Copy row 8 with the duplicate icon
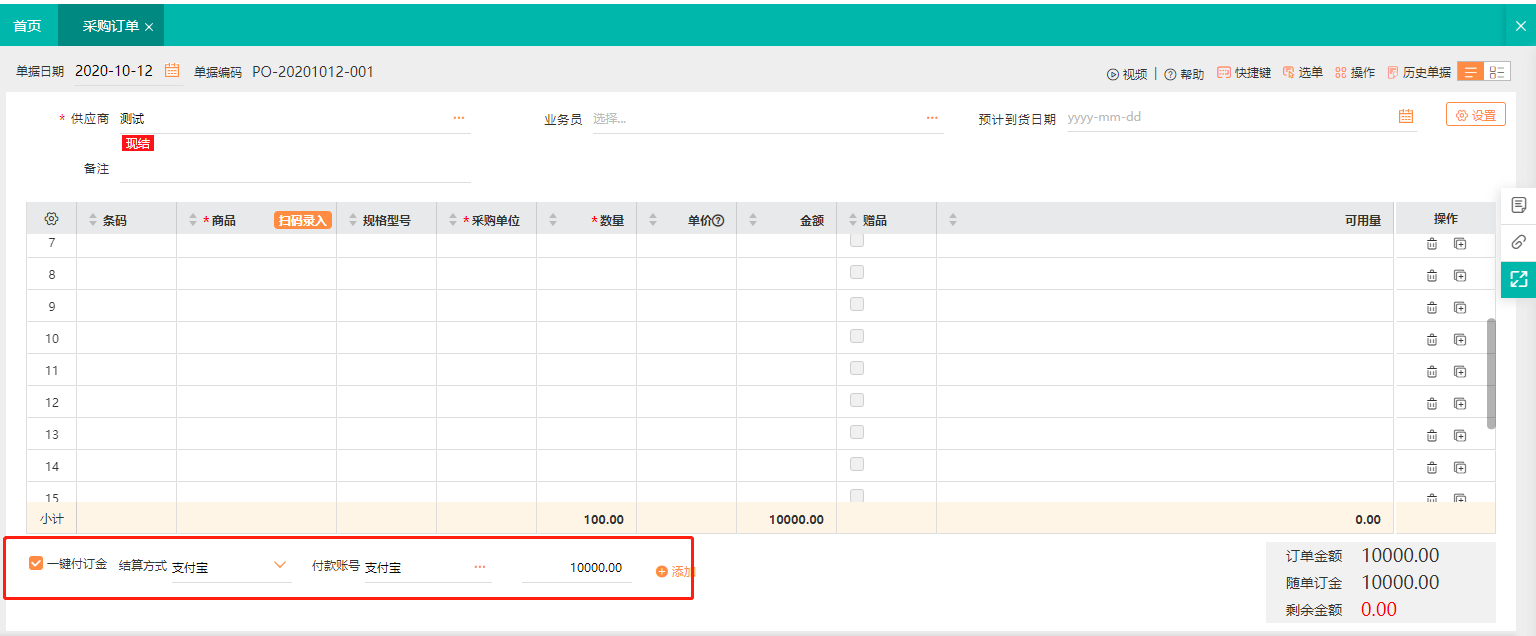 tap(1460, 275)
